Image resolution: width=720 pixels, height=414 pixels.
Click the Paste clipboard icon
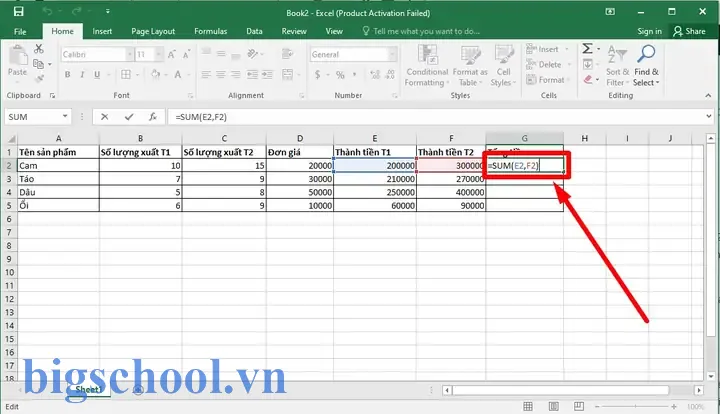pyautogui.click(x=17, y=56)
